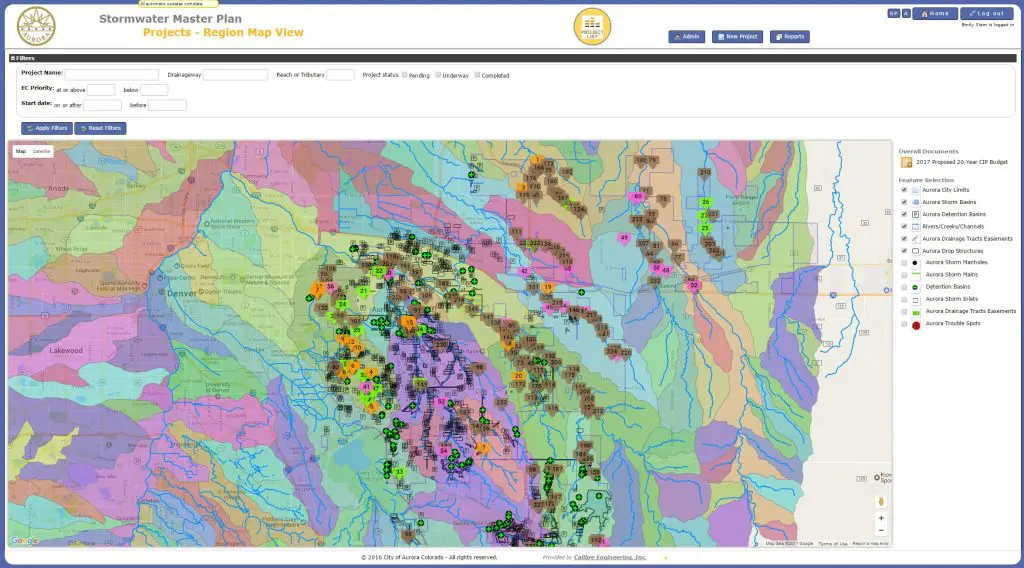Click the Apply Filters button
The width and height of the screenshot is (1024, 568).
coord(47,129)
